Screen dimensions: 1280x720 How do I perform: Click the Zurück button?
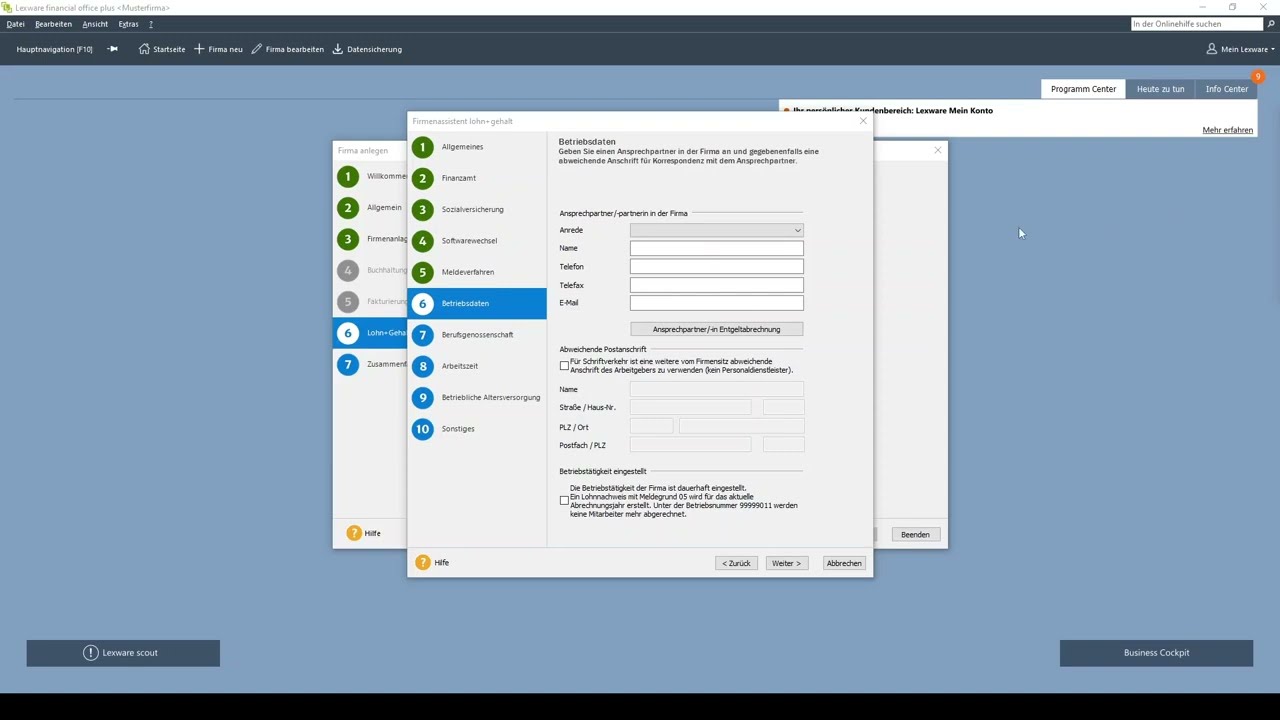[x=736, y=563]
